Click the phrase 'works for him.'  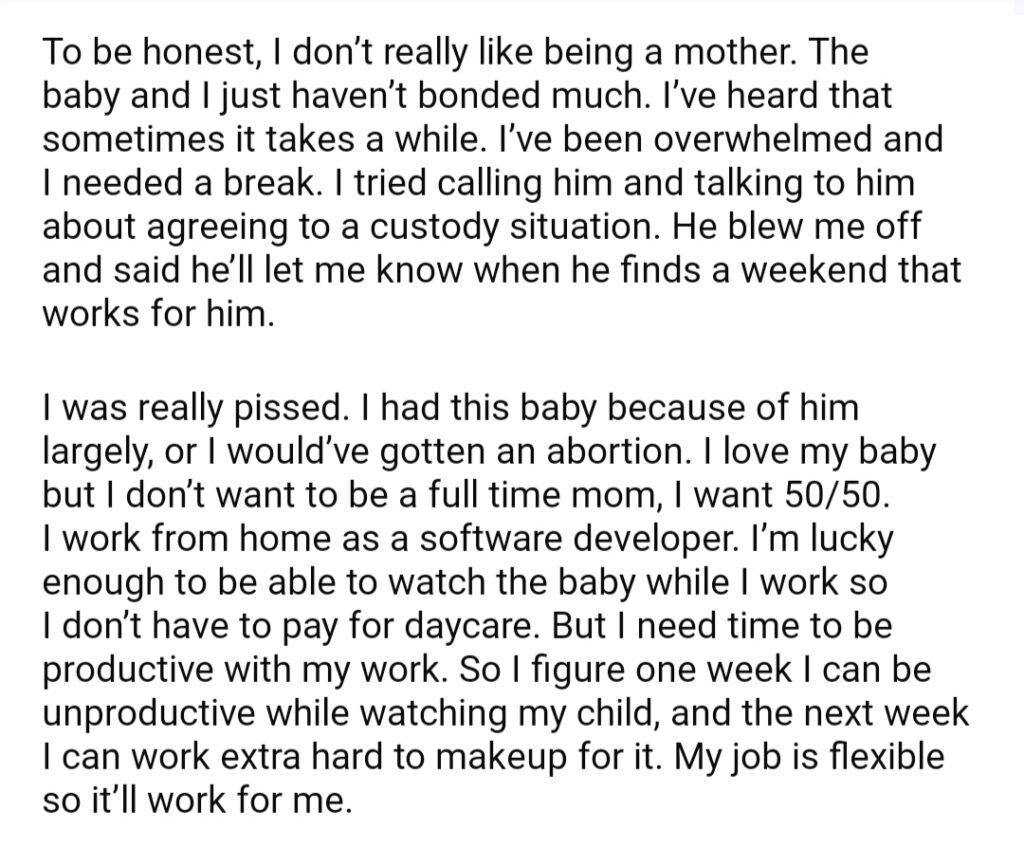(159, 315)
